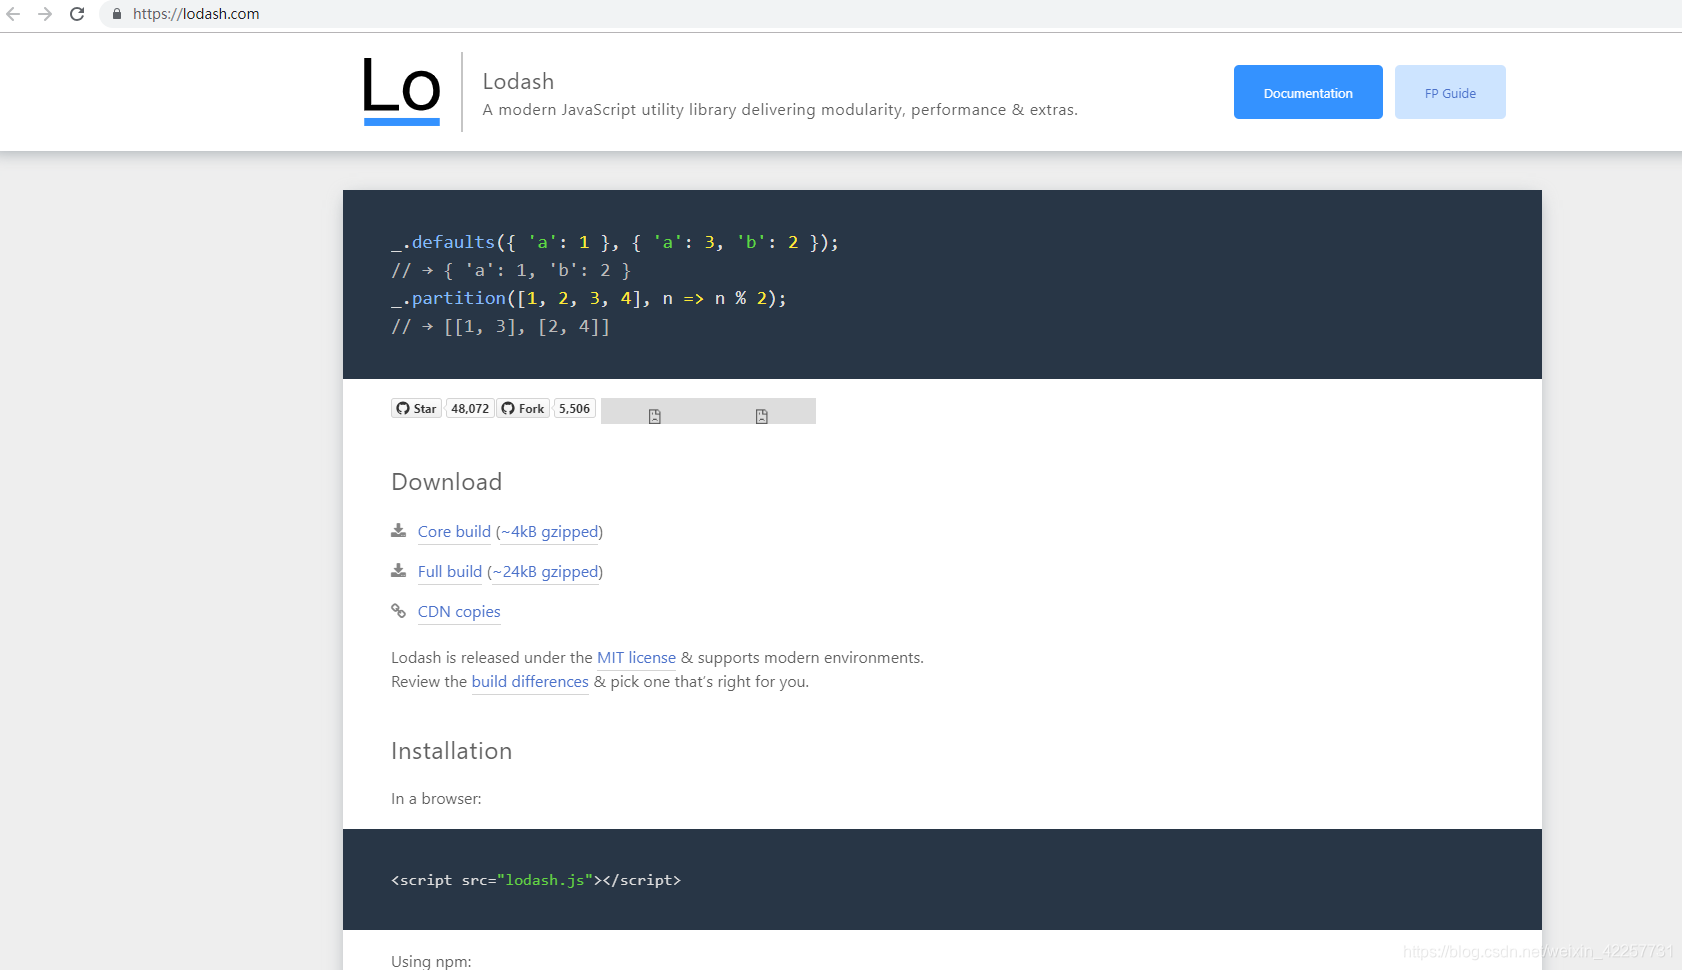Go forward using the browser forward arrow
1682x970 pixels.
pyautogui.click(x=45, y=14)
